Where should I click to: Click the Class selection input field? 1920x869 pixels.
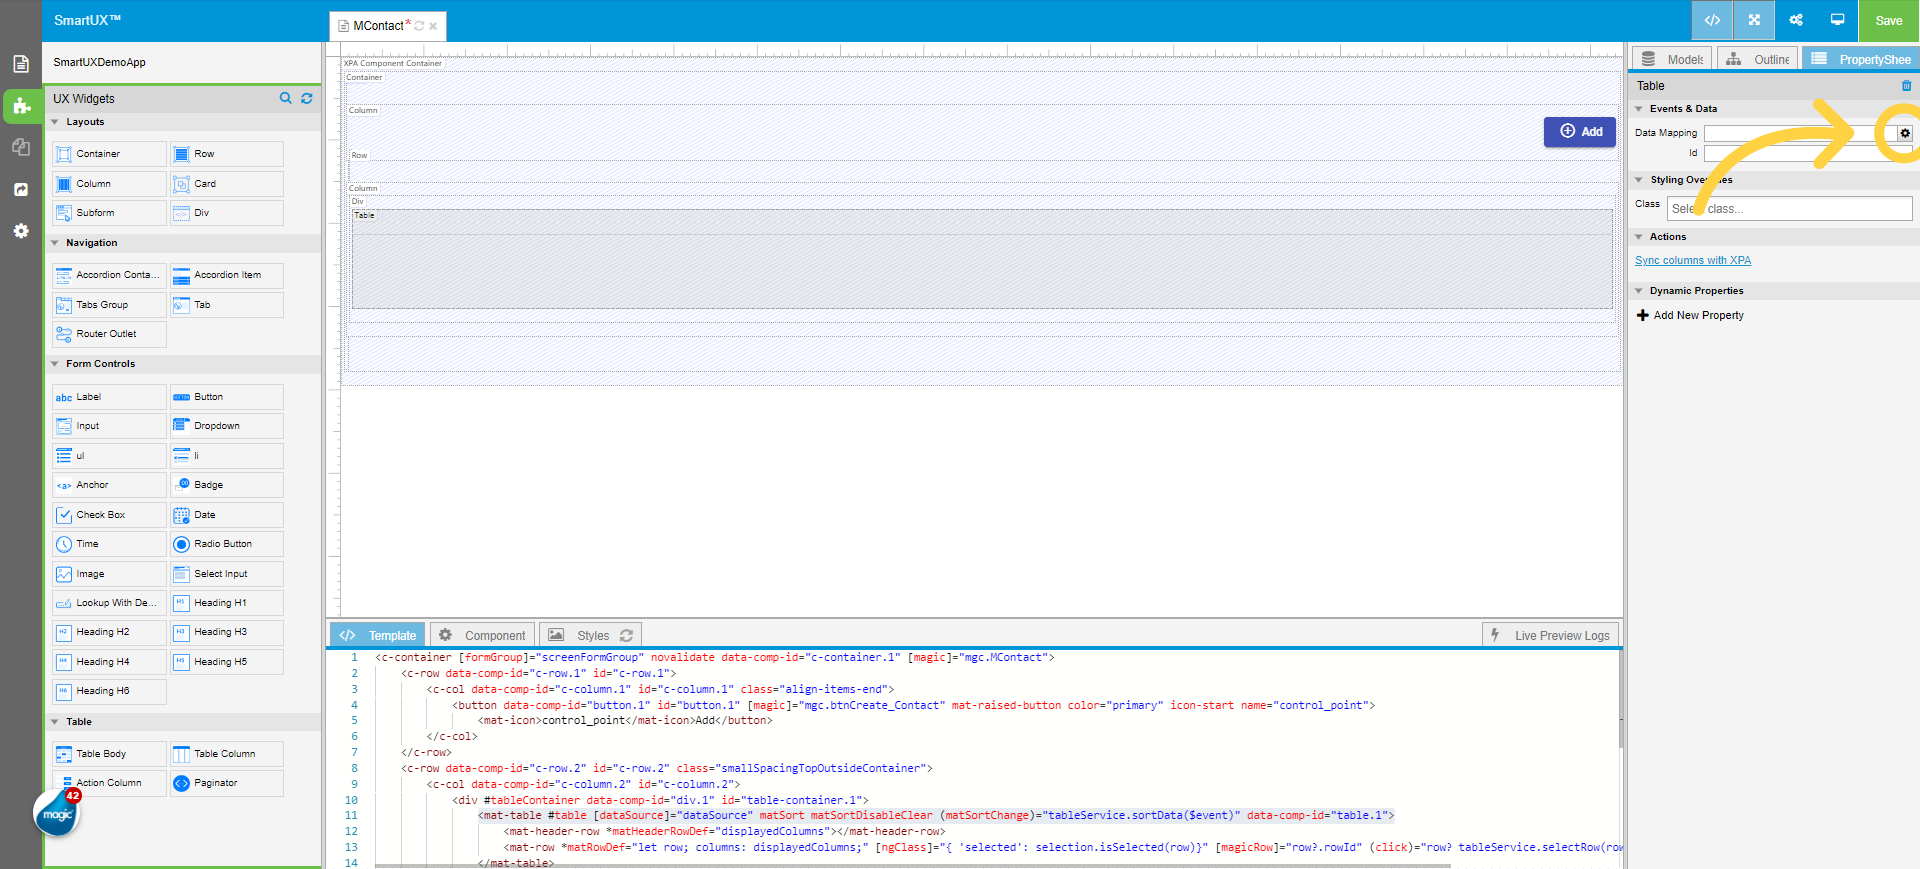[1789, 208]
